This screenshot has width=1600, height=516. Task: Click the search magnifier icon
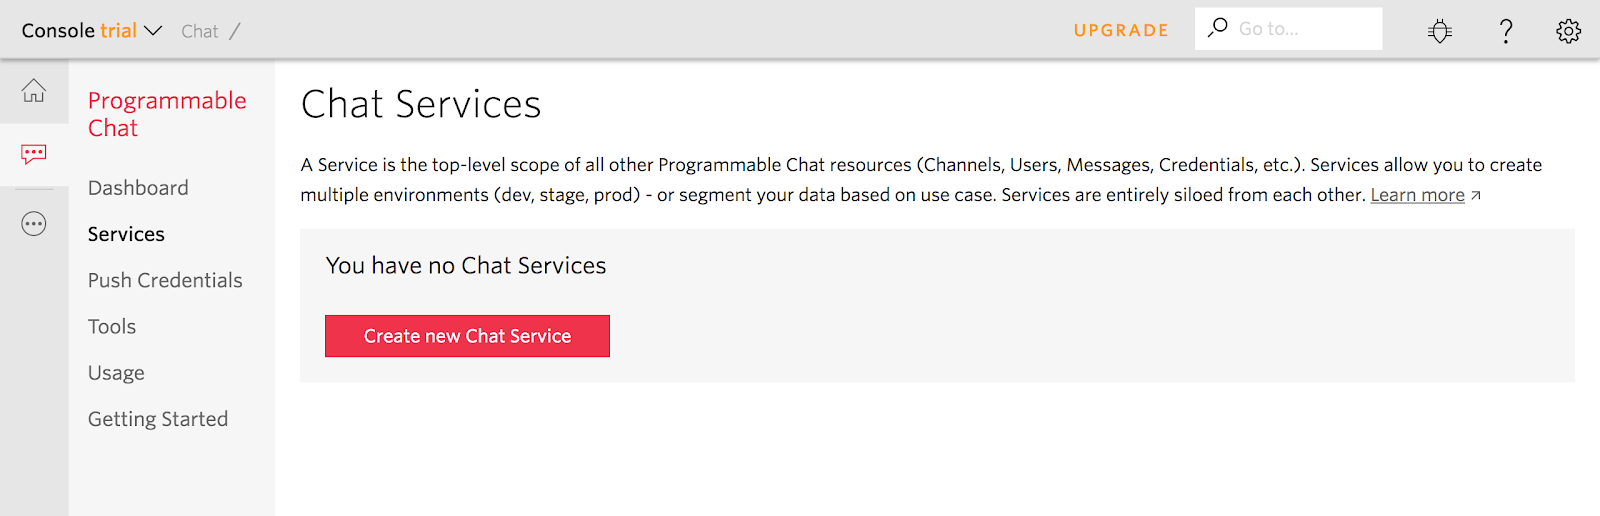tap(1217, 28)
